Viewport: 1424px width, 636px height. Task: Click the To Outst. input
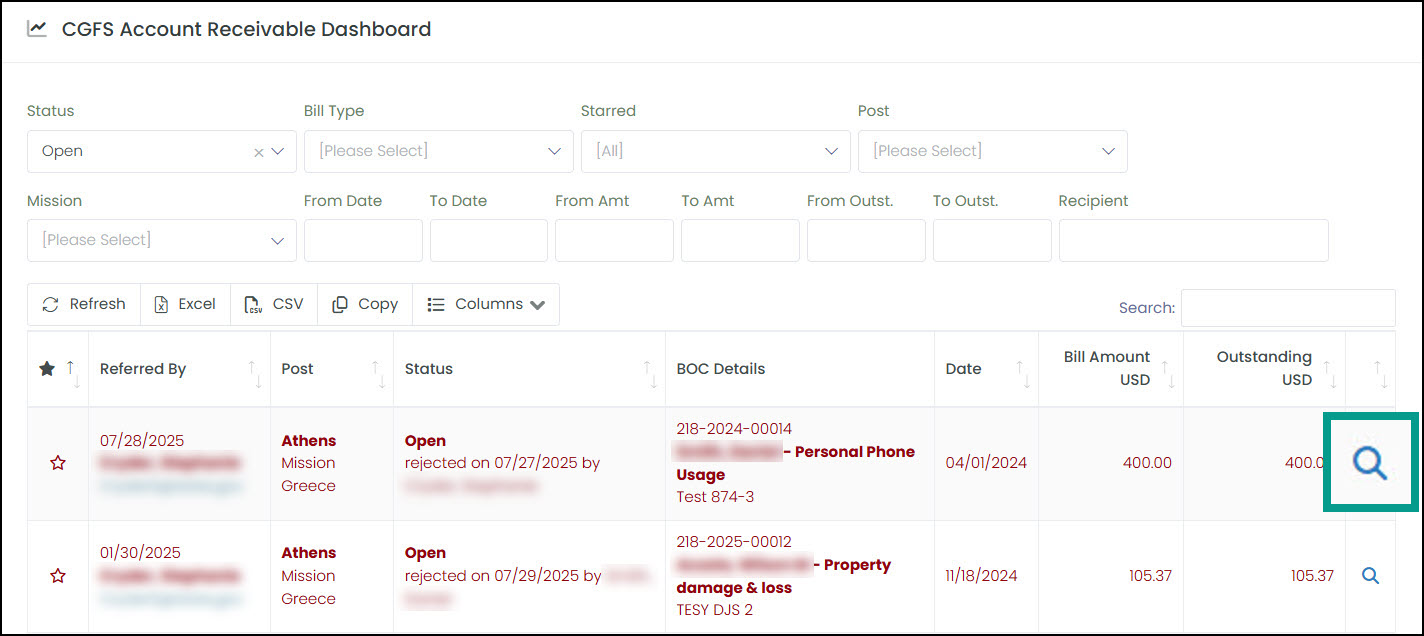[x=992, y=240]
